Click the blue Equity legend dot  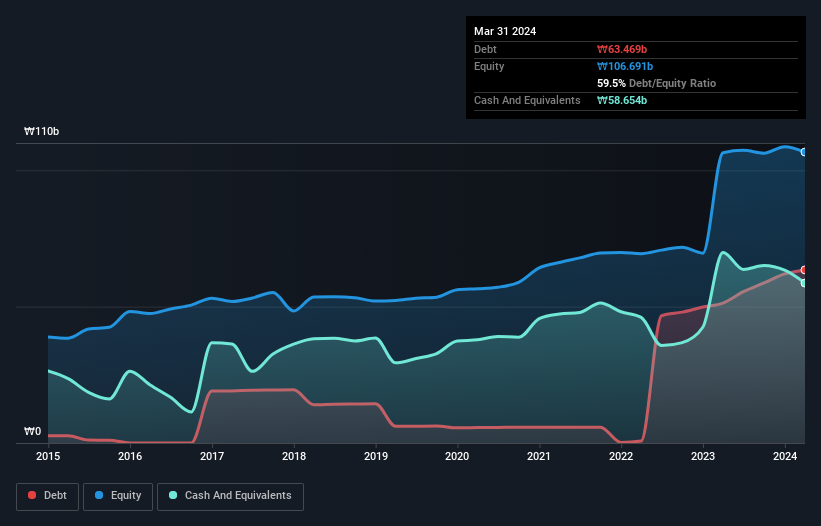tap(99, 495)
